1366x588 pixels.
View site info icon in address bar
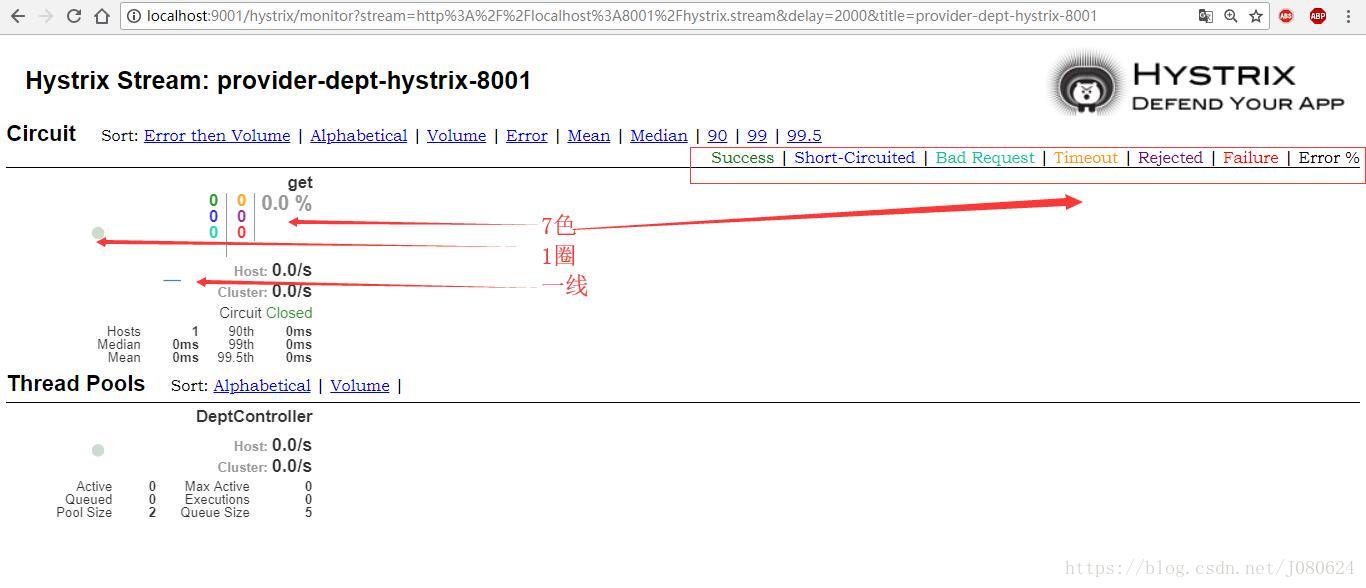click(134, 16)
